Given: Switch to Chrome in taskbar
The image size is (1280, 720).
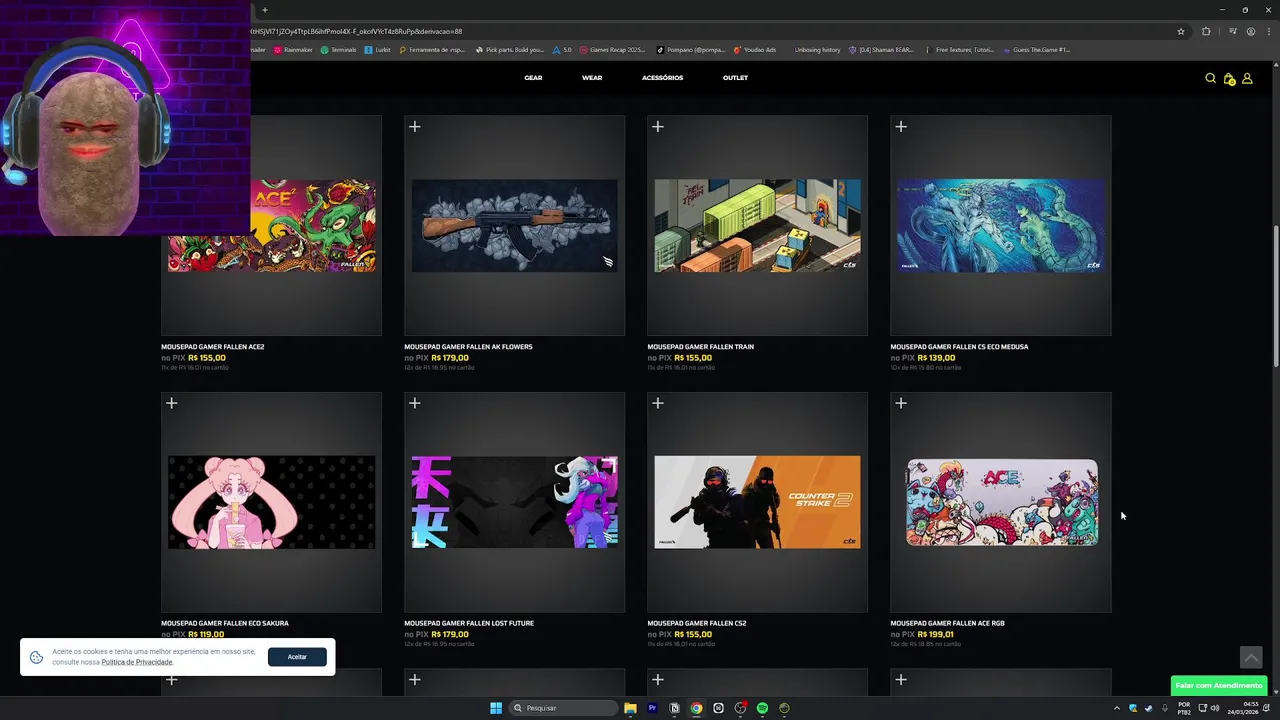Looking at the screenshot, I should (x=696, y=708).
